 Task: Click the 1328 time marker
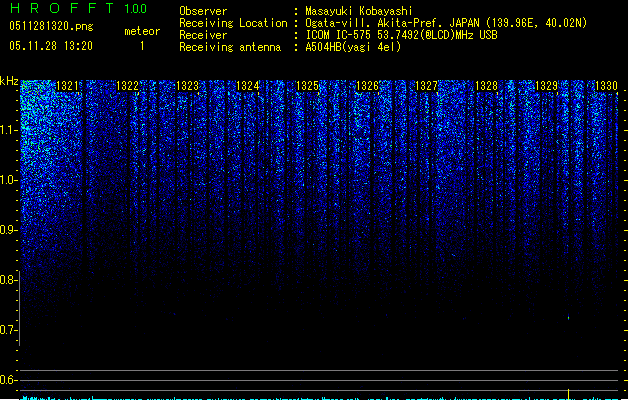[486, 85]
